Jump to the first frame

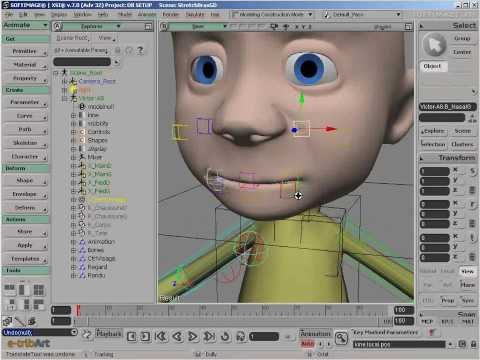tap(161, 337)
